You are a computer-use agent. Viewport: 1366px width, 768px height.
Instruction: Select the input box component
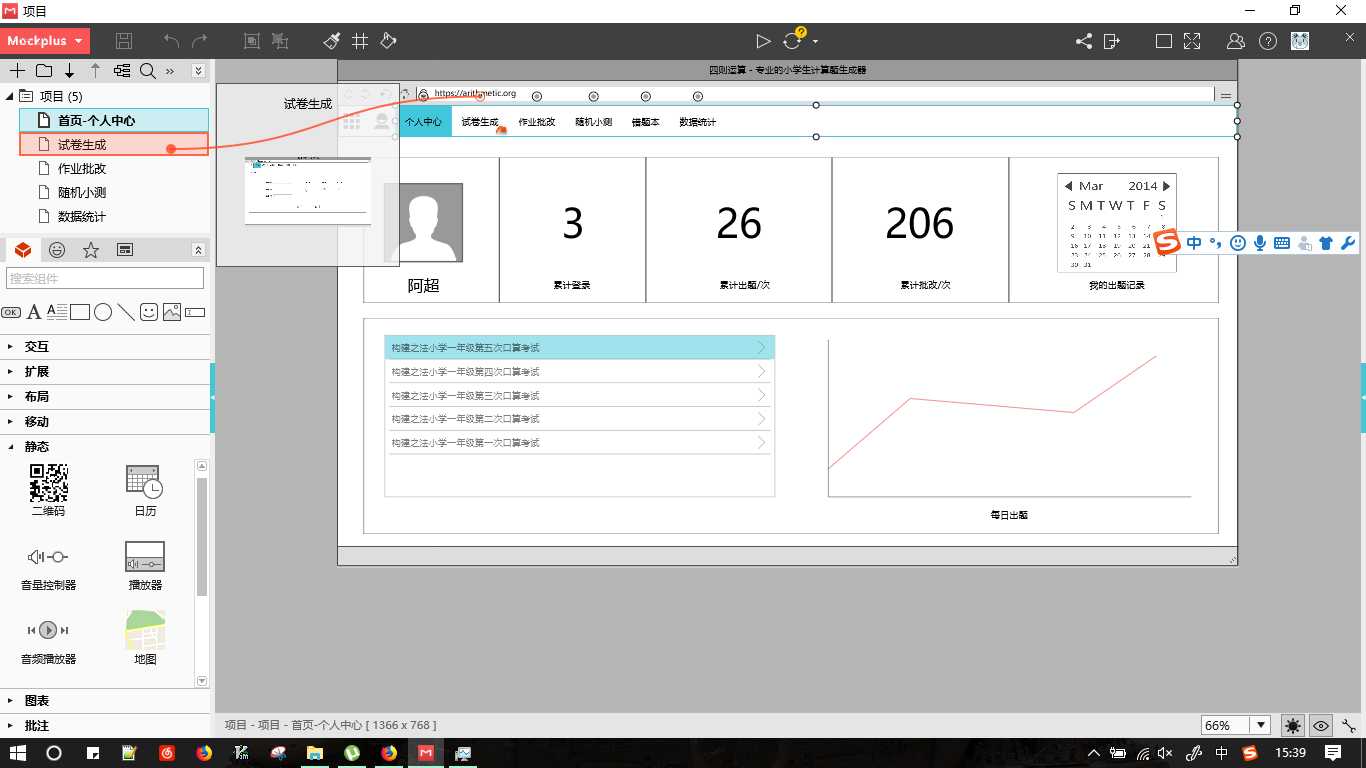195,312
